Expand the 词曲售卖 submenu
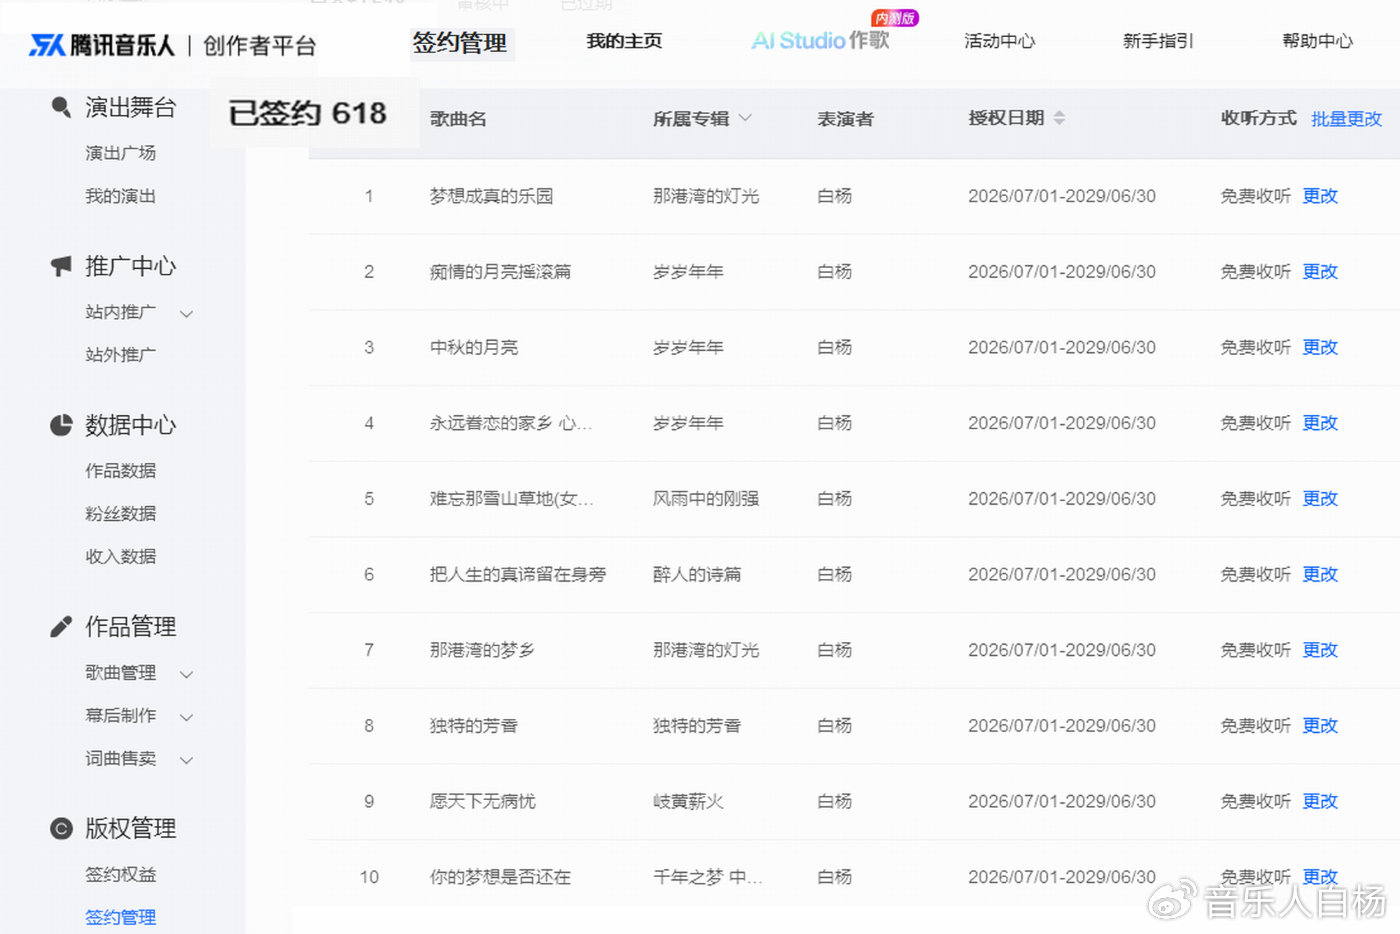The image size is (1400, 934). click(186, 760)
